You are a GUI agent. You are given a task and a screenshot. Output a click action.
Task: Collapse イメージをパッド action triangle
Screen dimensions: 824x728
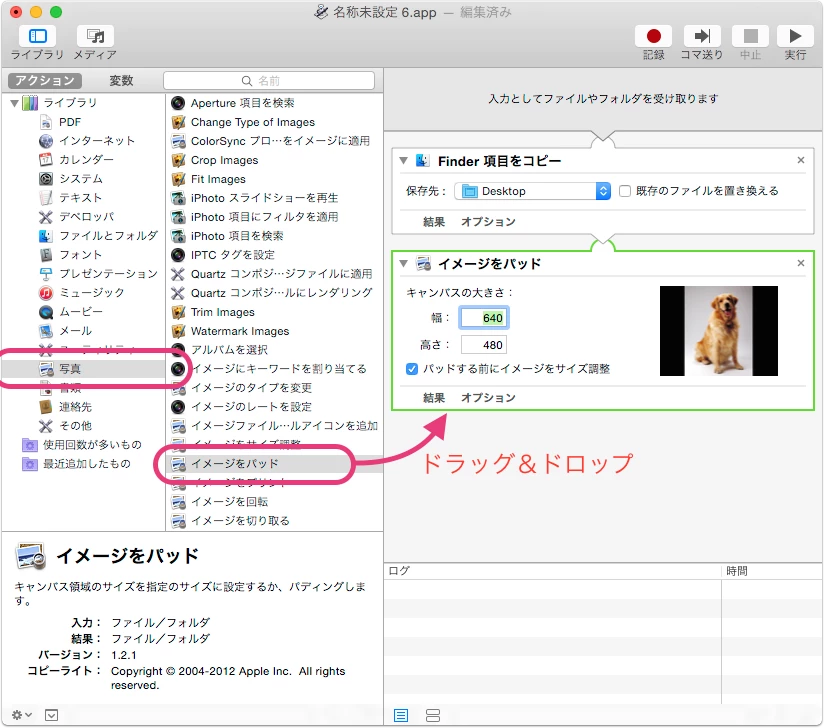[404, 263]
